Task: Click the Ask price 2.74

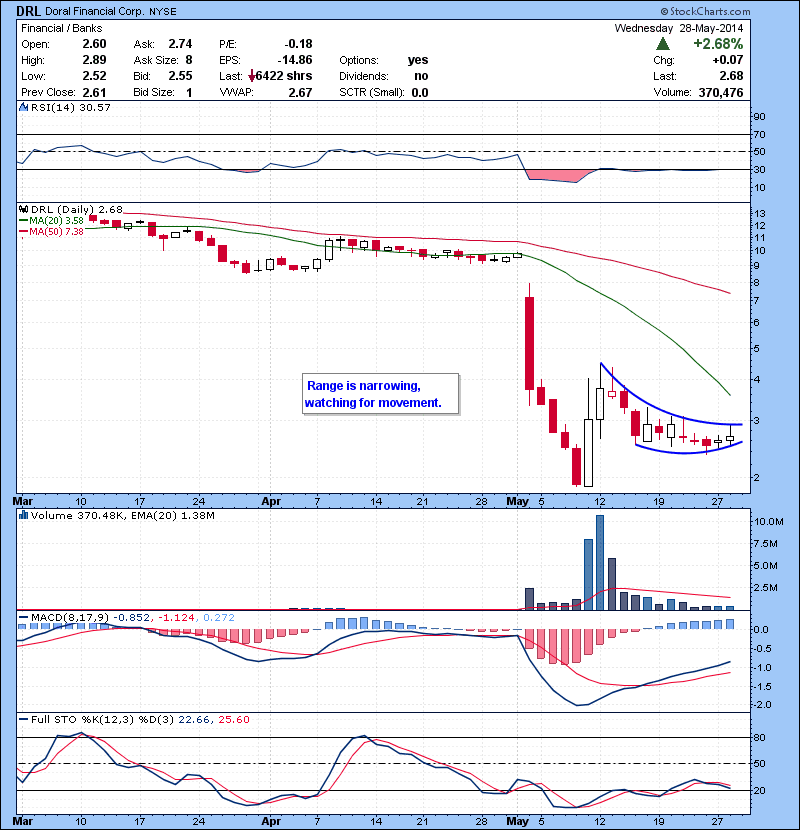Action: tap(180, 44)
